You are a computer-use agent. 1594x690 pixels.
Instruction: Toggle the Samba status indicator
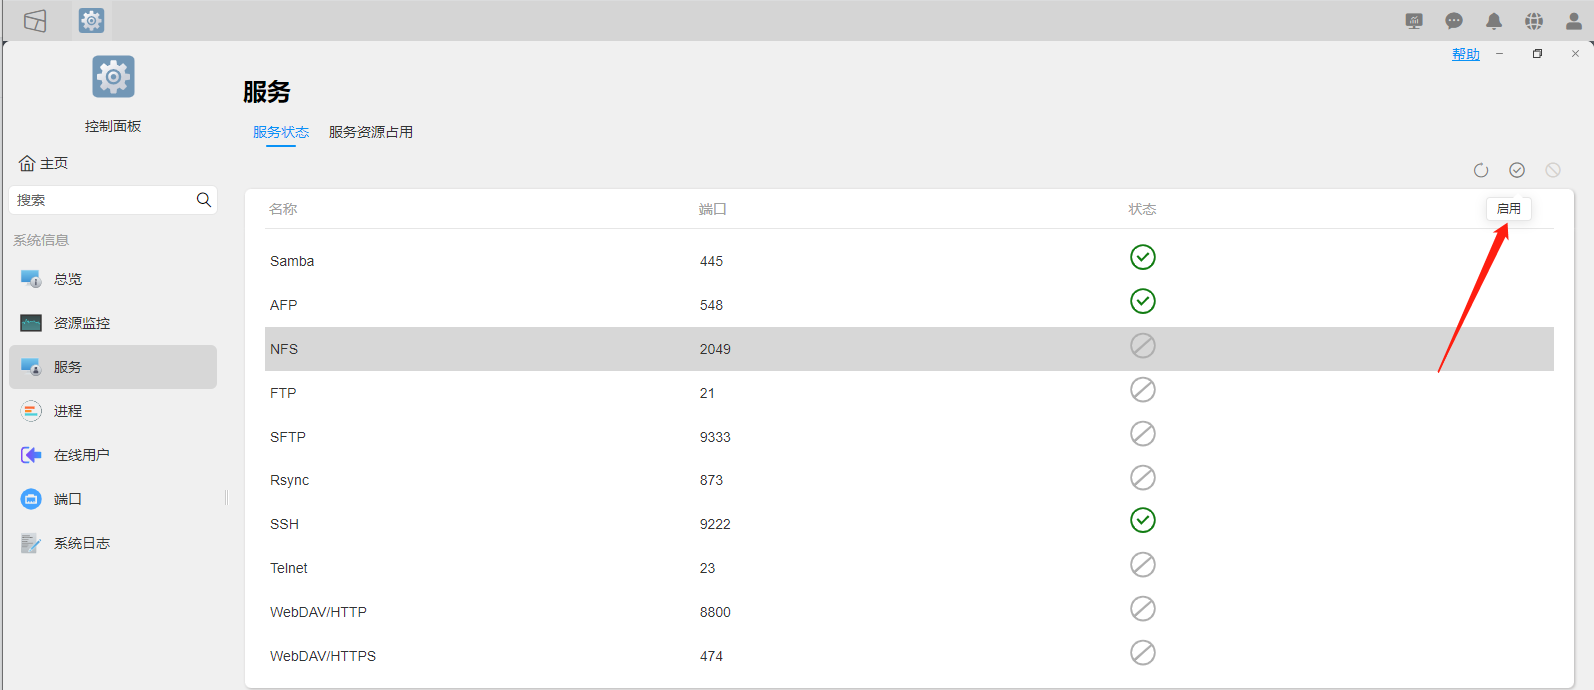1143,258
